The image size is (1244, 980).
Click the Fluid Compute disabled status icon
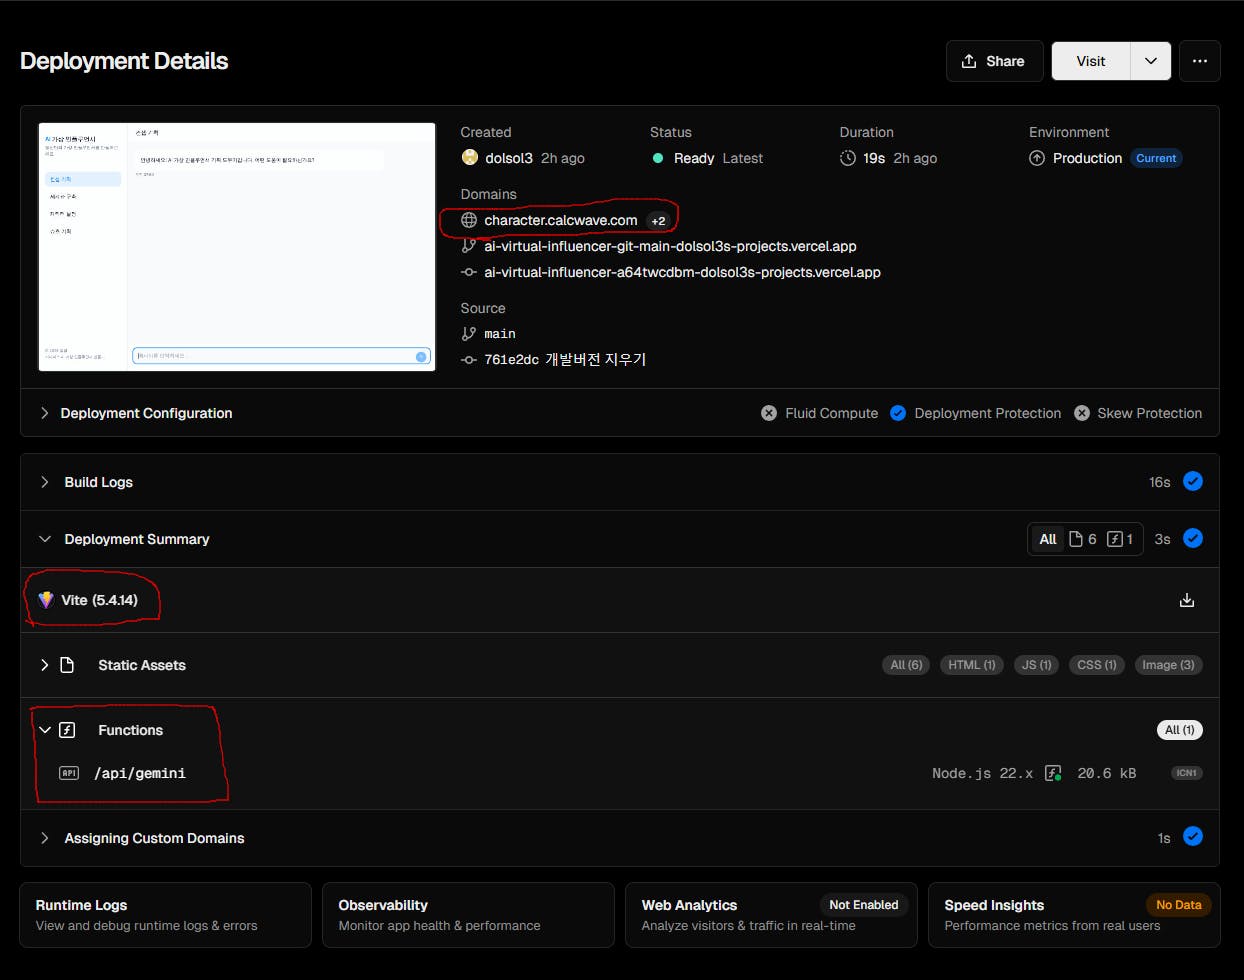769,413
